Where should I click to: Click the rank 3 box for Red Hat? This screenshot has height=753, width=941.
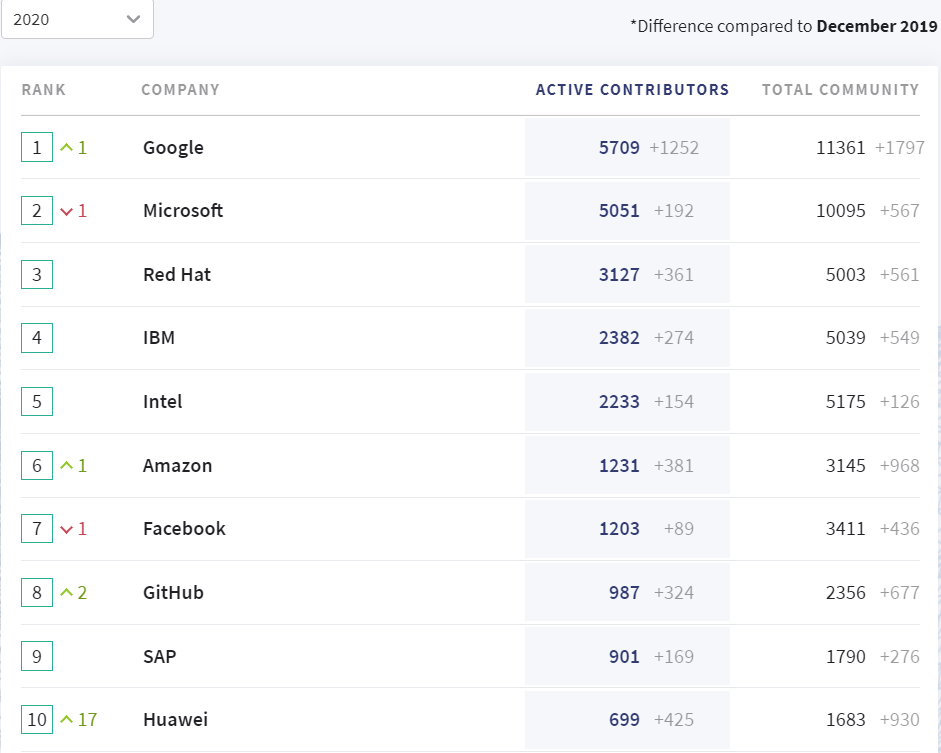click(37, 275)
